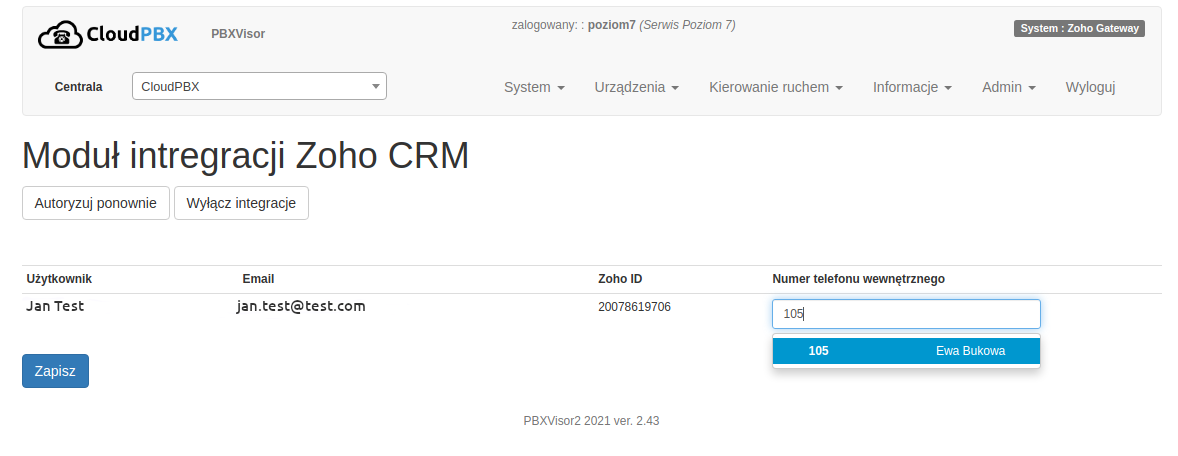Expand the Admin menu
1178x456 pixels.
(x=1008, y=87)
